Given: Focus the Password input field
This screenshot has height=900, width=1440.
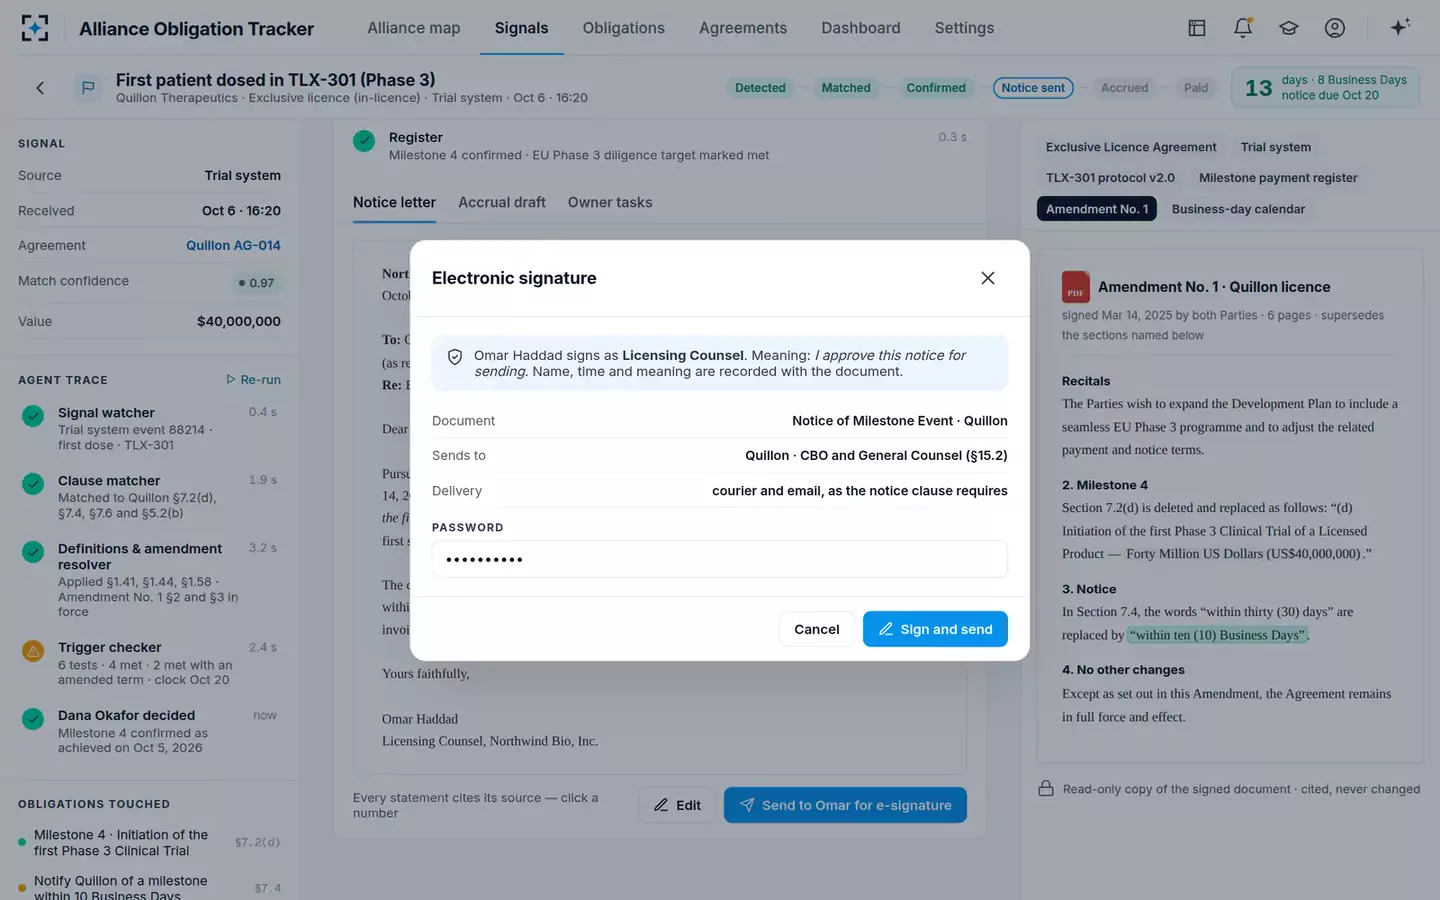Looking at the screenshot, I should point(720,559).
